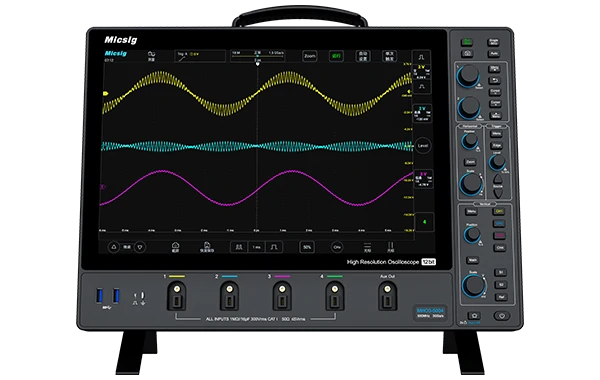Tap the up arrow icon on the bottom bar
Screen dimensions: 600x380
point(114,247)
